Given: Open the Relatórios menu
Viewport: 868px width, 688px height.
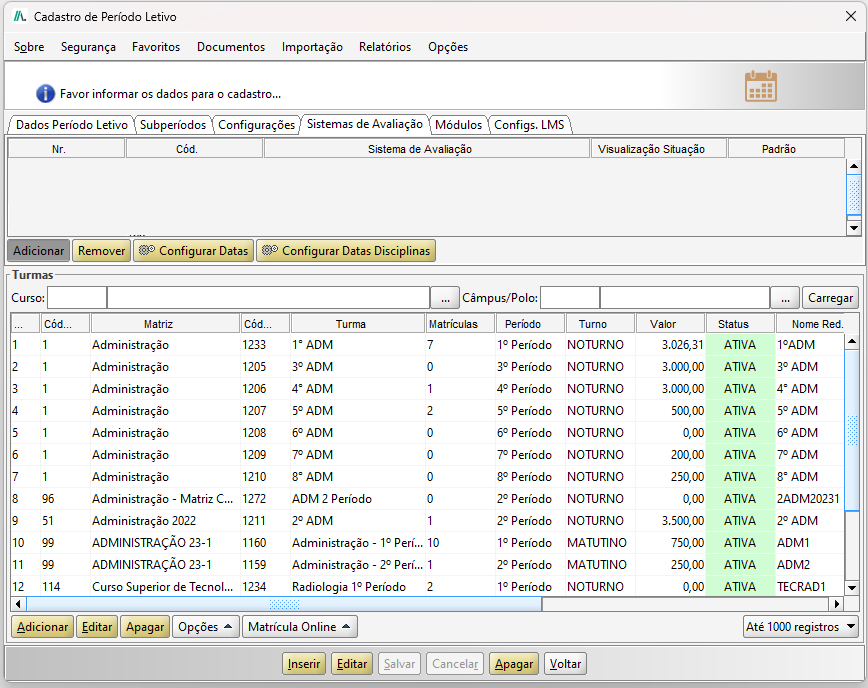Looking at the screenshot, I should pos(385,47).
